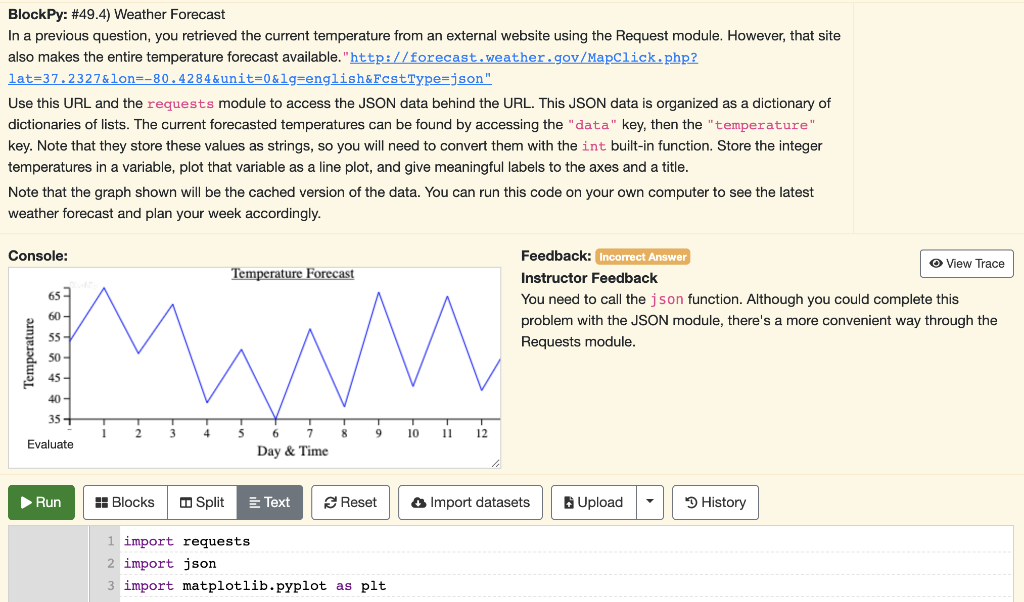Click the Incorrect Answer badge
Image resolution: width=1024 pixels, height=602 pixels.
[642, 257]
